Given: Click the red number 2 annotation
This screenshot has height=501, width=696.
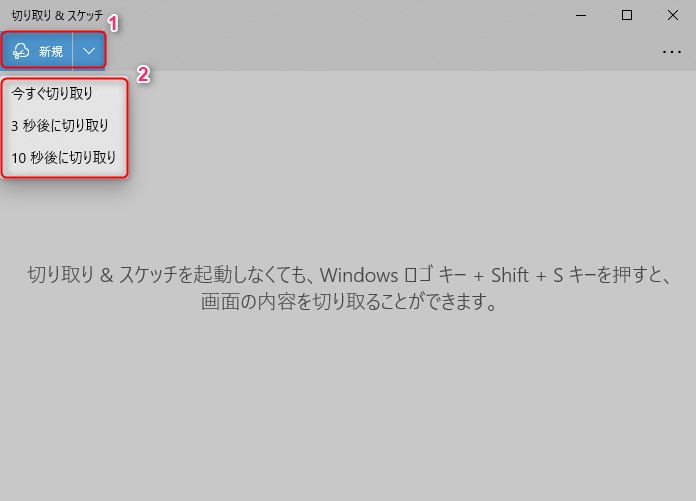Looking at the screenshot, I should coord(143,75).
